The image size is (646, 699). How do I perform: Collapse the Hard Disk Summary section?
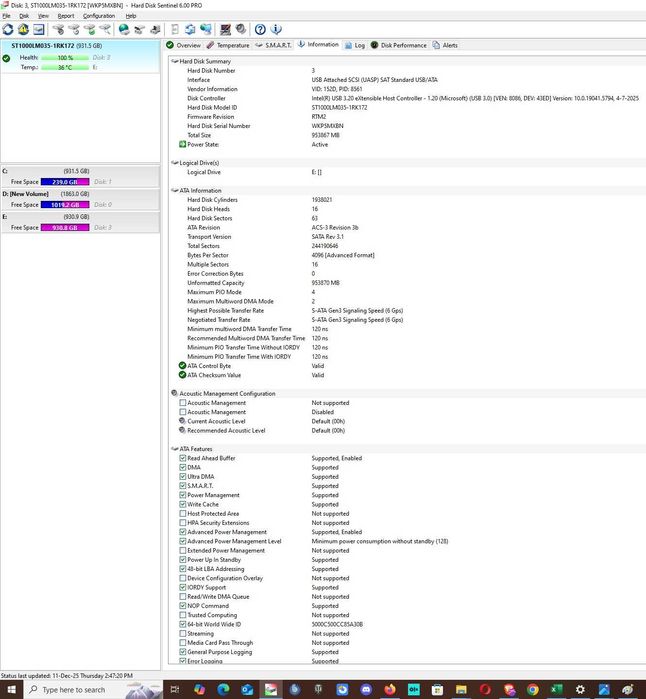click(x=175, y=61)
